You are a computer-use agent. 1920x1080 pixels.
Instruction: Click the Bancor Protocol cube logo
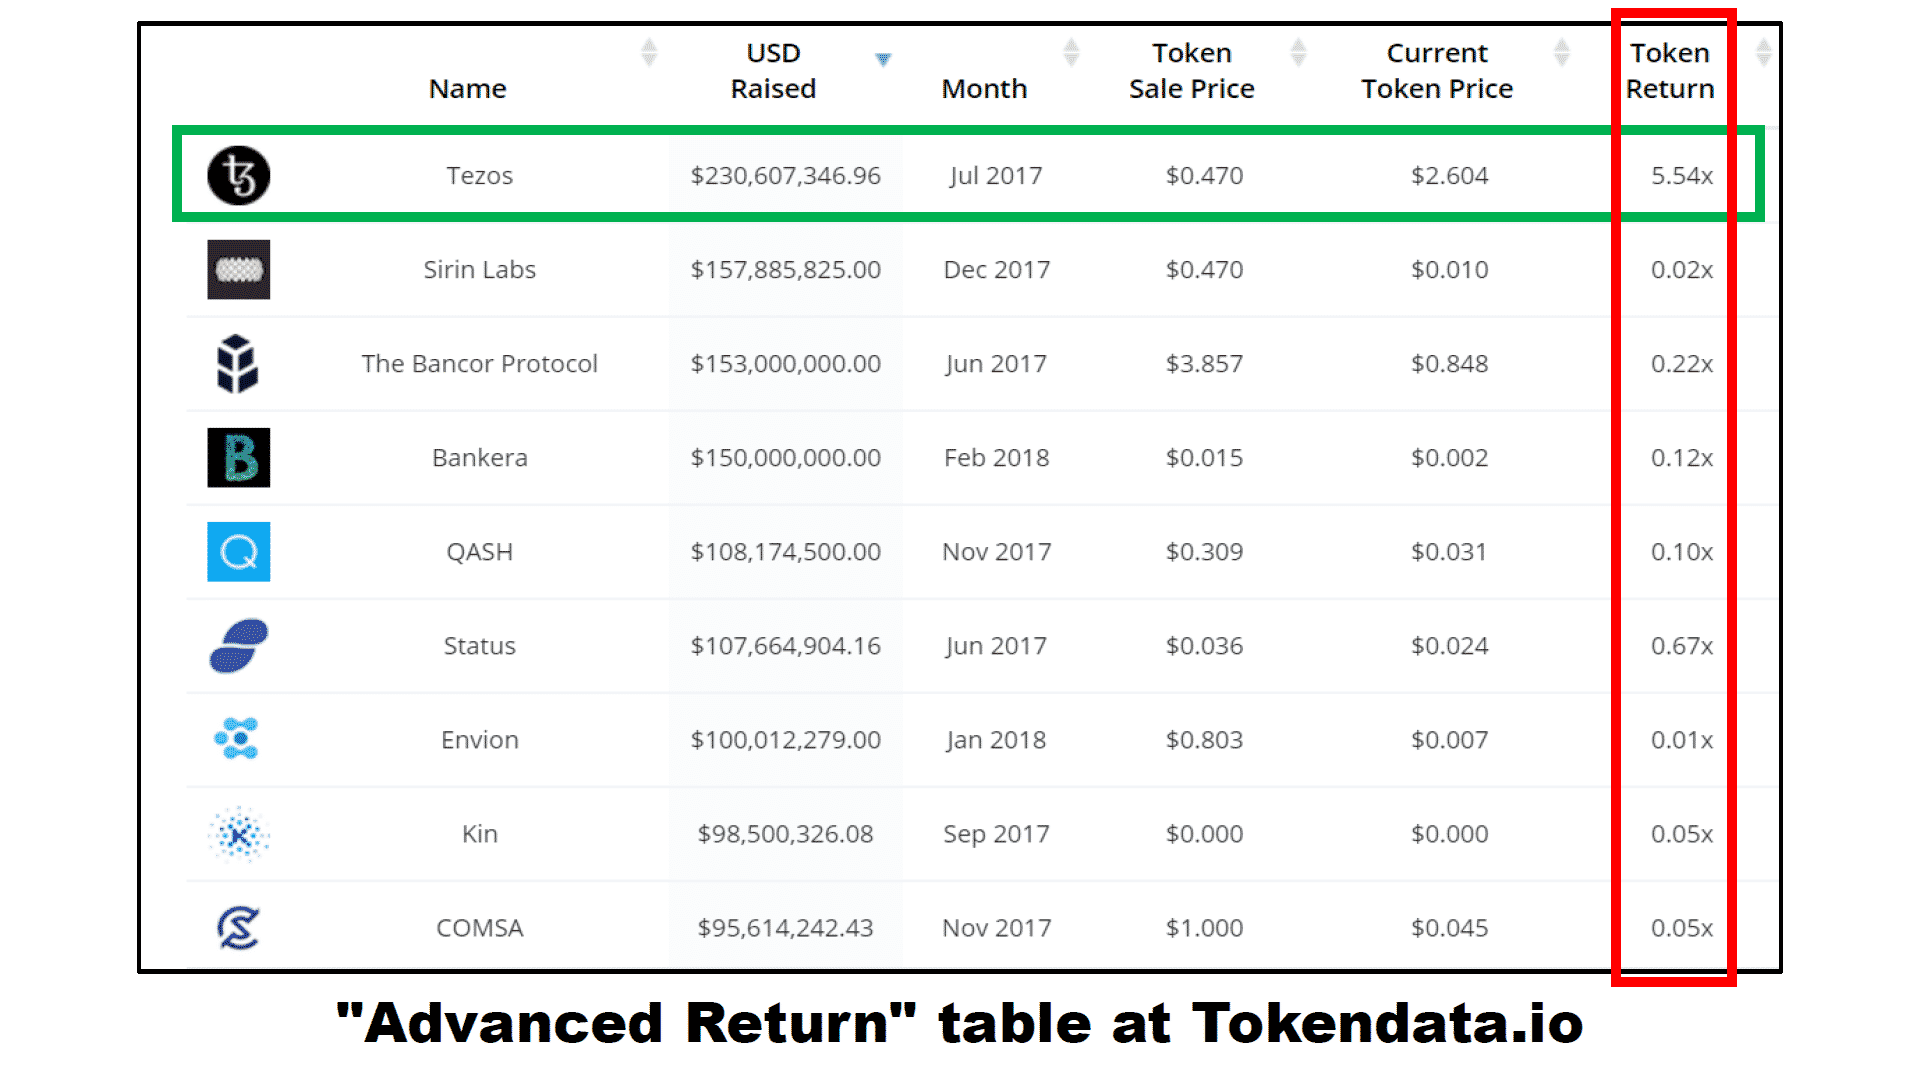pyautogui.click(x=238, y=363)
